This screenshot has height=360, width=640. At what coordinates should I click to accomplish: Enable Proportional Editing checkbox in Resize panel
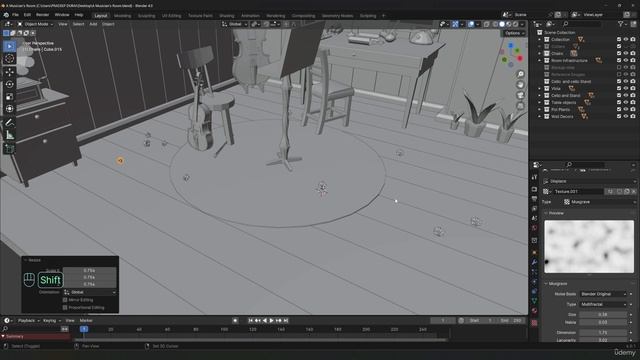point(65,308)
